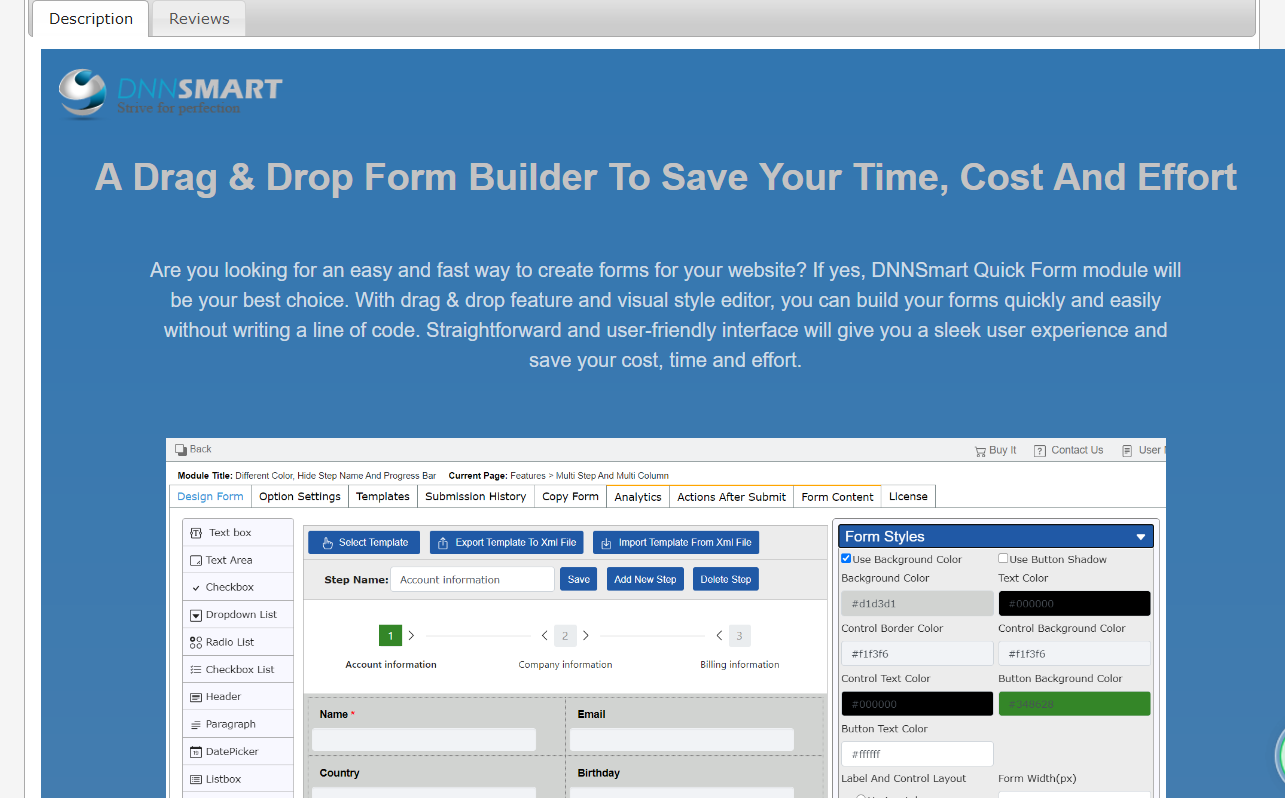This screenshot has height=798, width=1285.
Task: Pick the black Control Text Color swatch
Action: pos(917,704)
